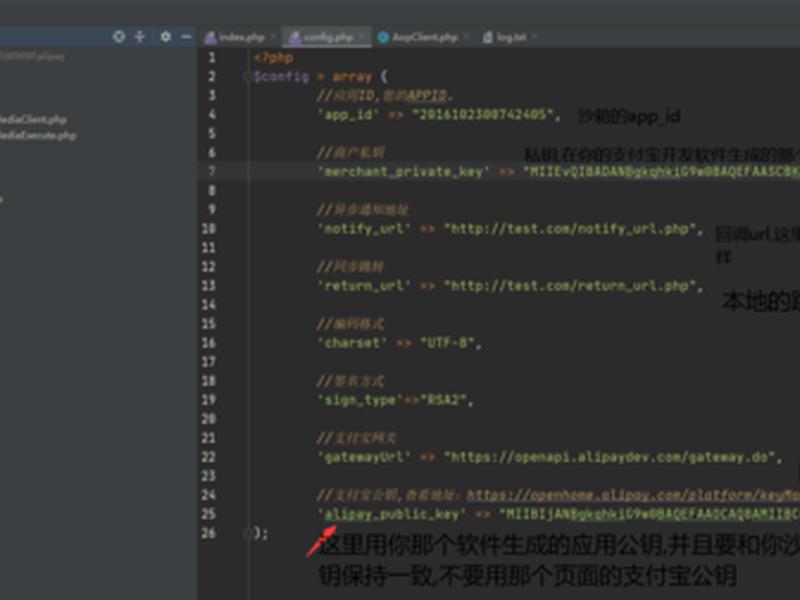Screen dimensions: 800x600
Task: Click the array keyword on line 2
Action: click(x=353, y=77)
